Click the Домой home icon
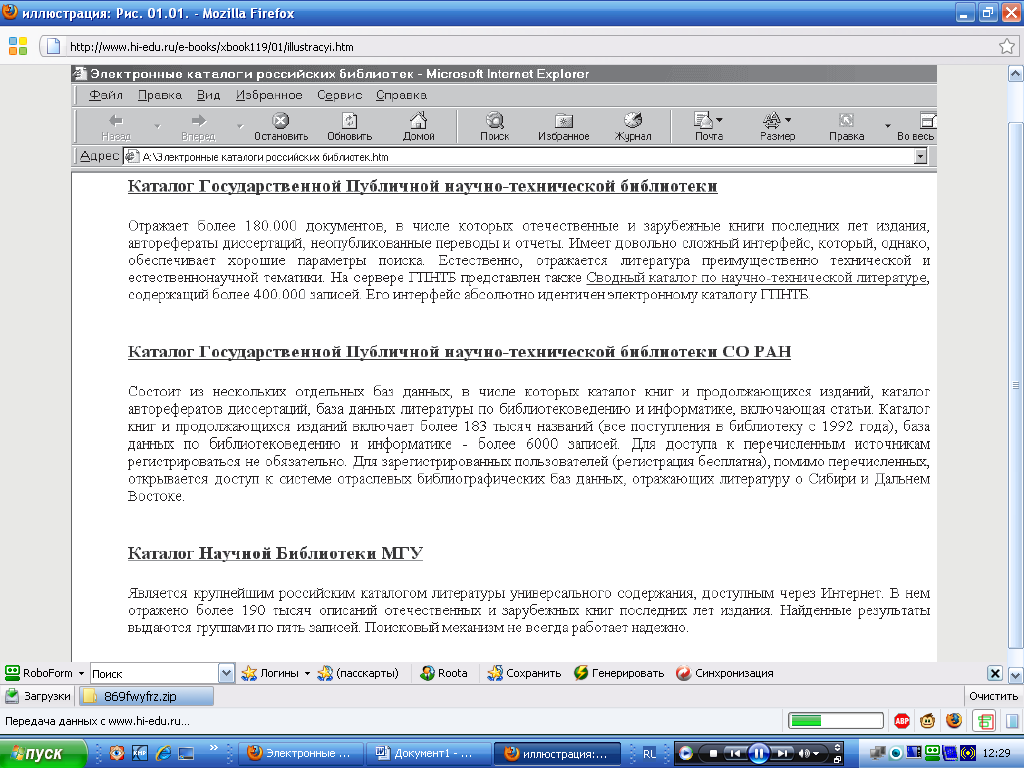Image resolution: width=1024 pixels, height=768 pixels. pos(418,120)
